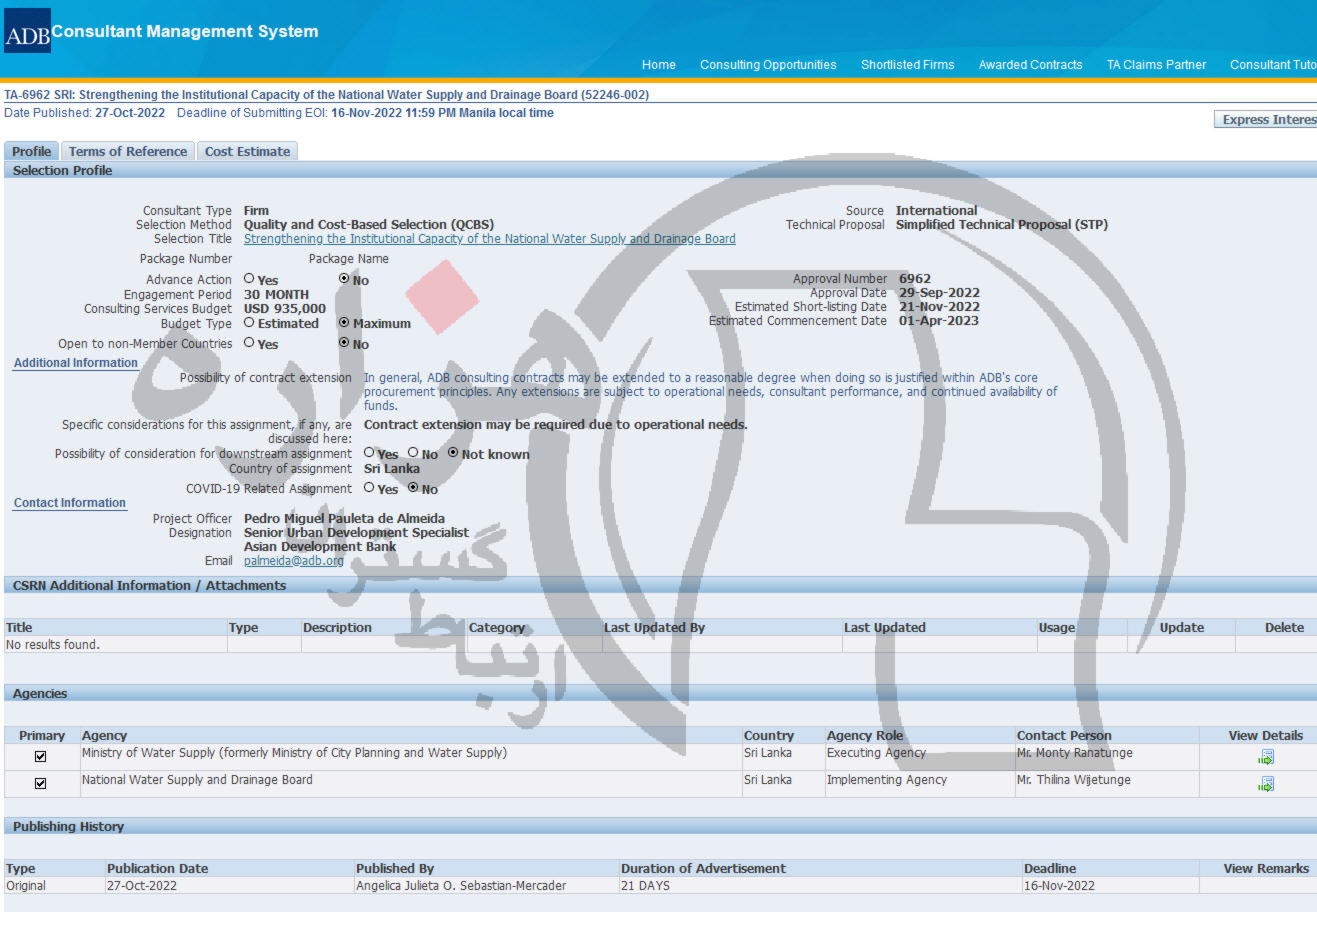The image size is (1317, 925).
Task: Click the ADB logo in header
Action: 27,32
